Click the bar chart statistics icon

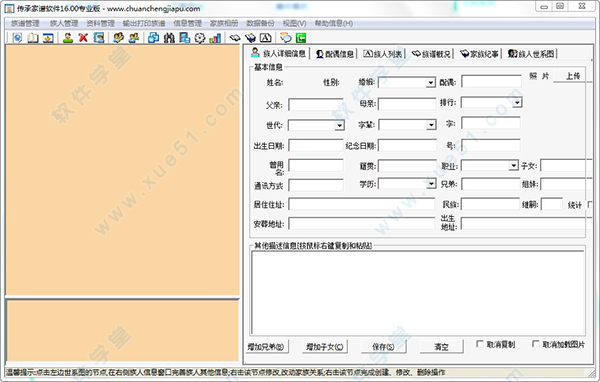[x=215, y=38]
